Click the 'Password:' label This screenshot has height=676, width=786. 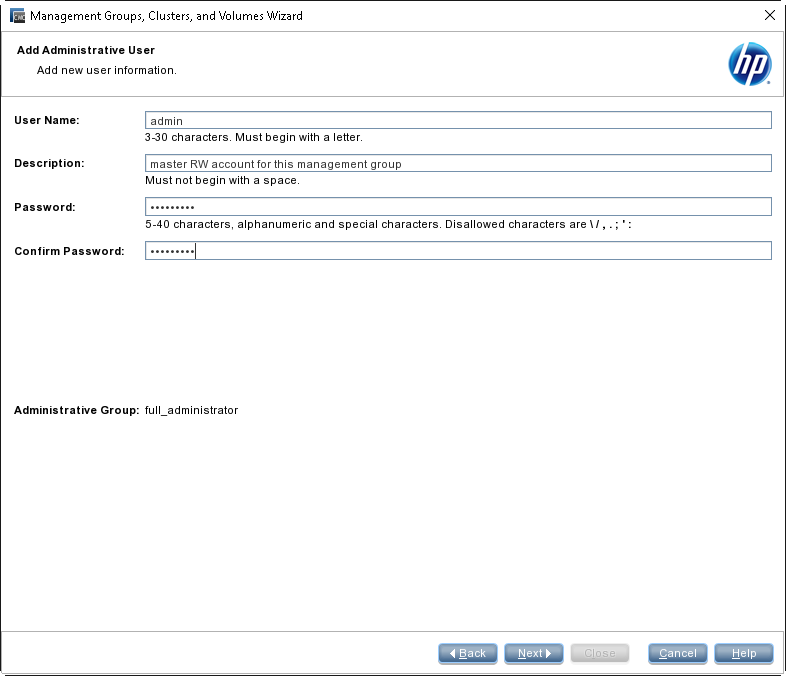click(x=45, y=207)
